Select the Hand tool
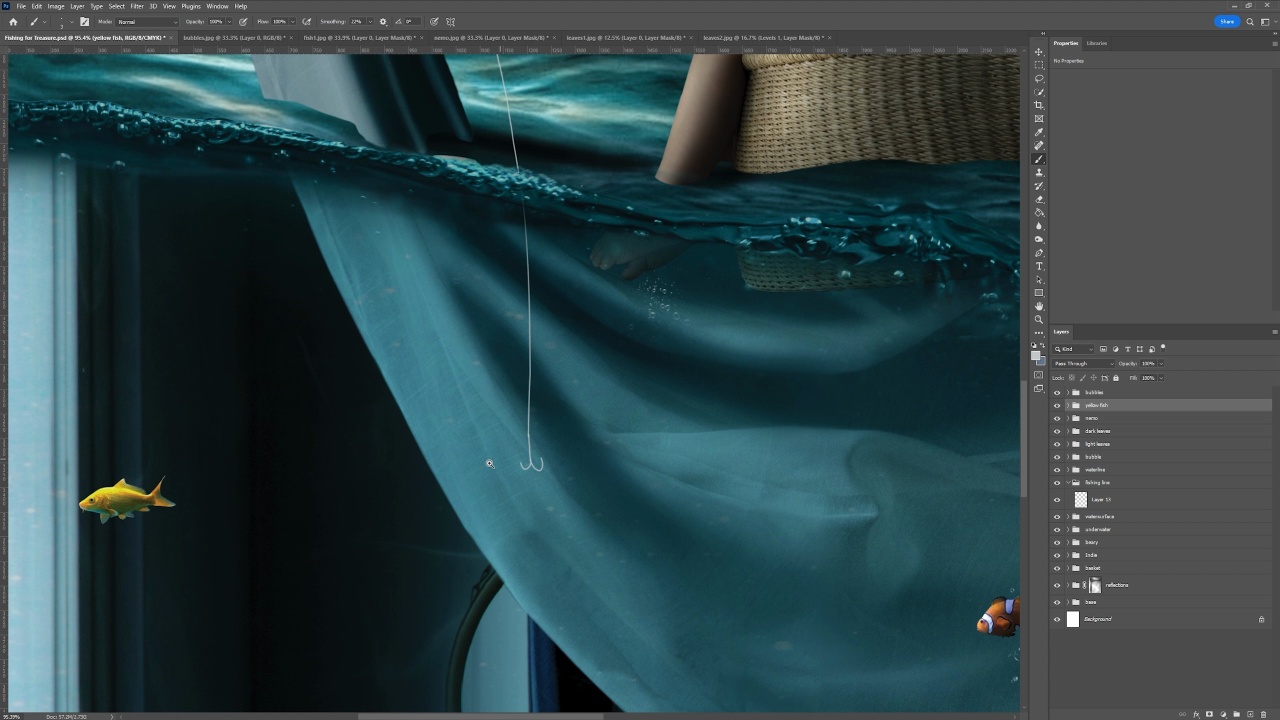1280x720 pixels. coord(1039,306)
